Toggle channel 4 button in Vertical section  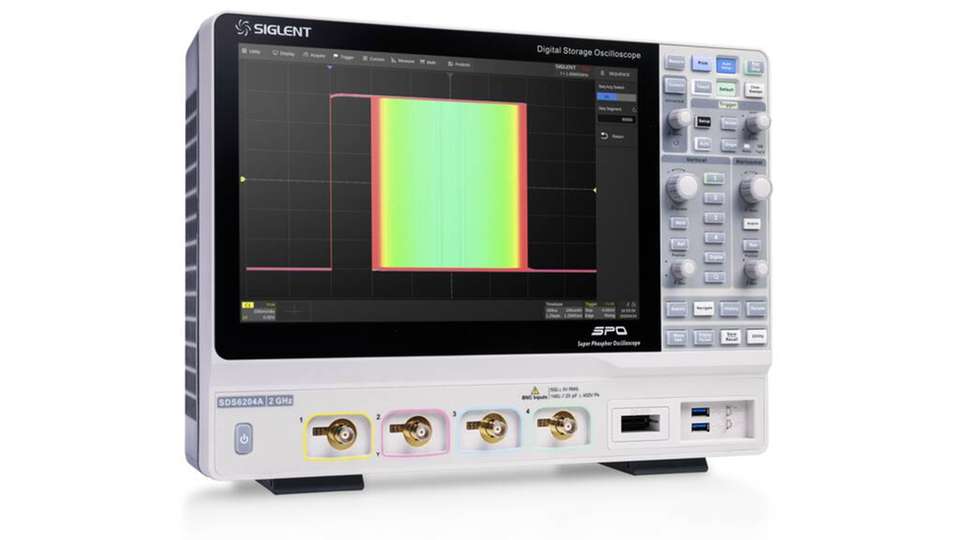[714, 238]
